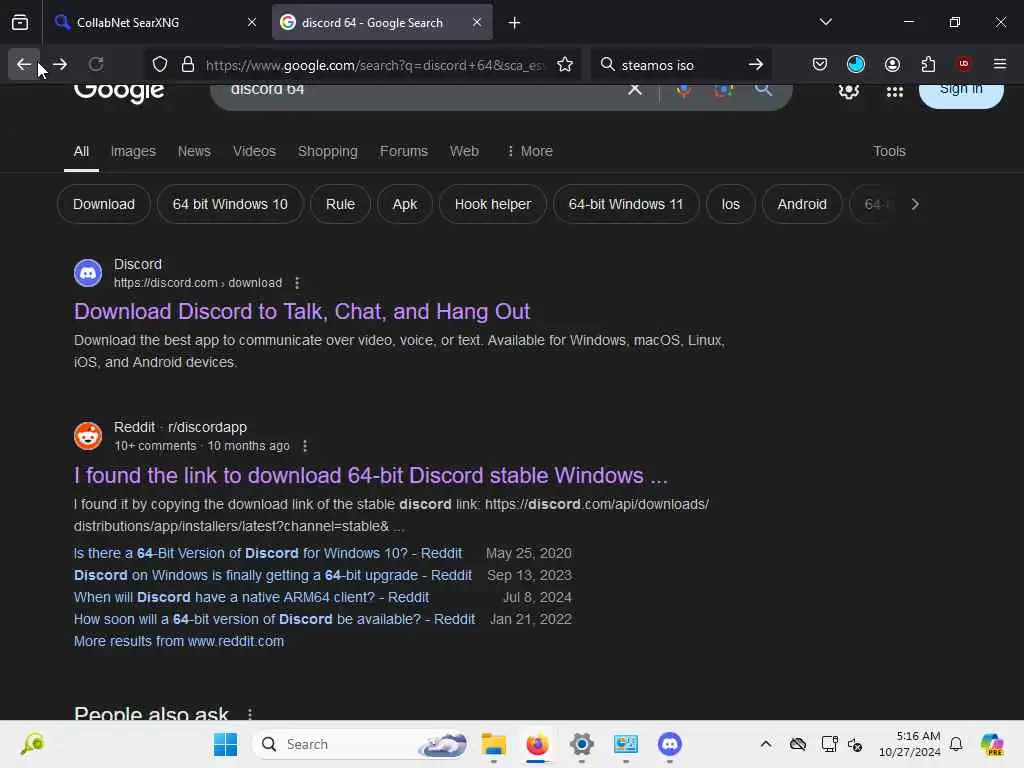List all tabs with the chevron
Viewport: 1024px width, 768px height.
[825, 22]
